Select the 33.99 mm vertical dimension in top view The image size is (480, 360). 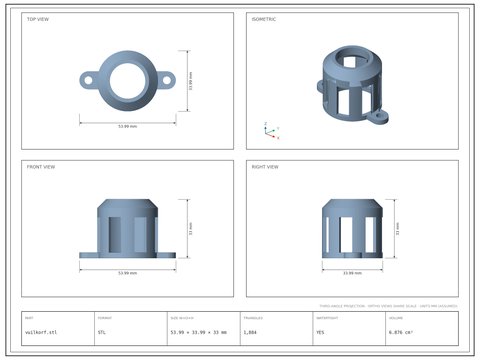pyautogui.click(x=188, y=81)
